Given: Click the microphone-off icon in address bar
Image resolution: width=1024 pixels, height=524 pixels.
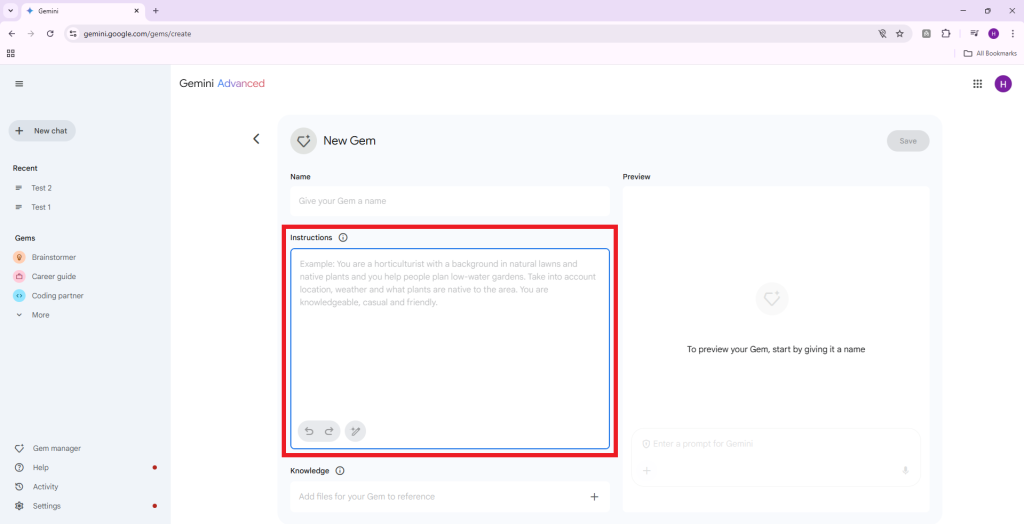Looking at the screenshot, I should (882, 33).
